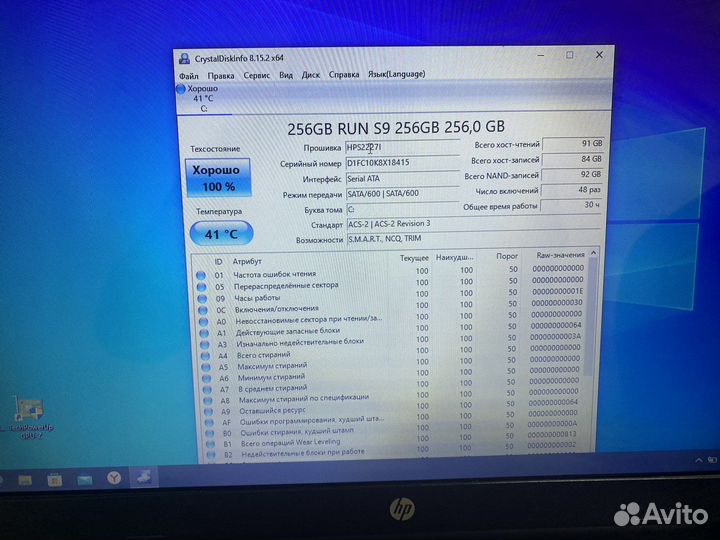Open the Вид menu
The height and width of the screenshot is (540, 720).
click(x=286, y=75)
